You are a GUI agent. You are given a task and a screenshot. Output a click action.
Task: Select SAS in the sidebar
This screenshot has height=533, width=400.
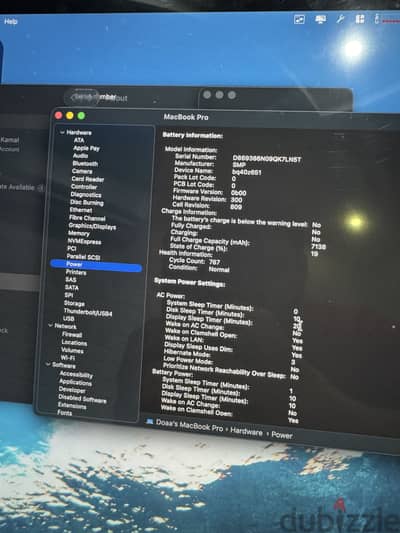coord(71,280)
